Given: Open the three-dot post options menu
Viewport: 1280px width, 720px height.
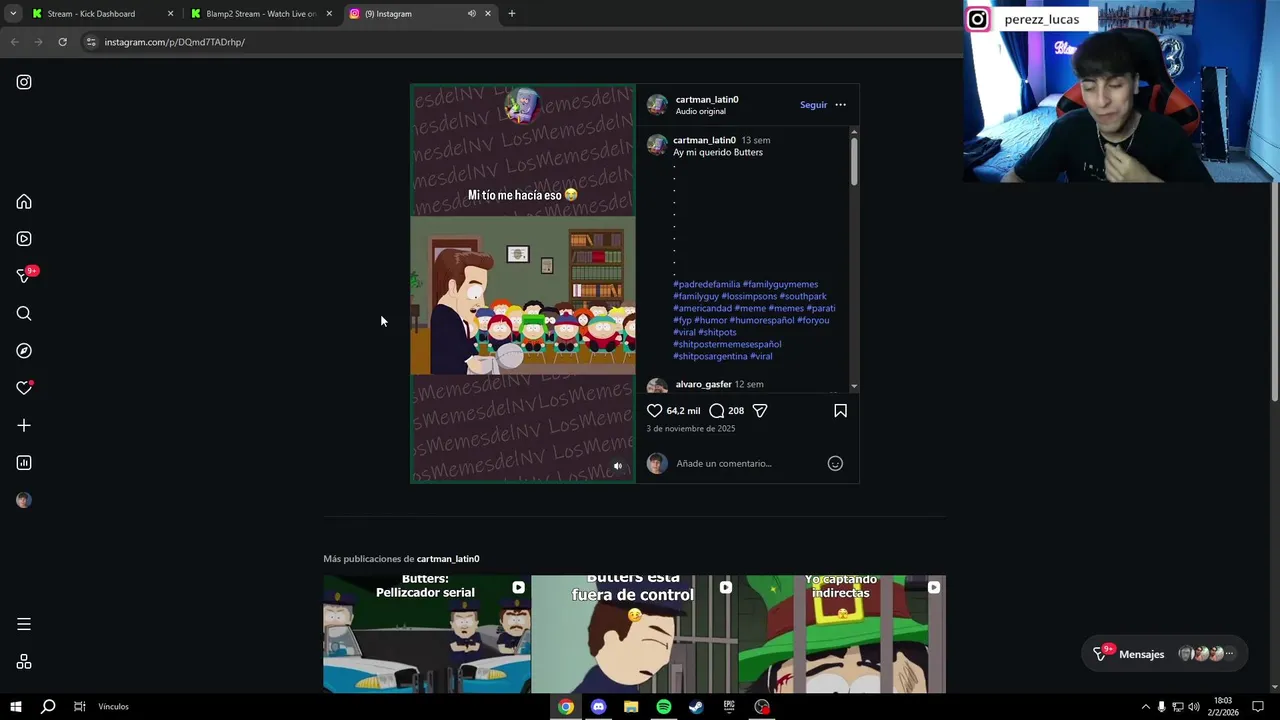Looking at the screenshot, I should 840,105.
